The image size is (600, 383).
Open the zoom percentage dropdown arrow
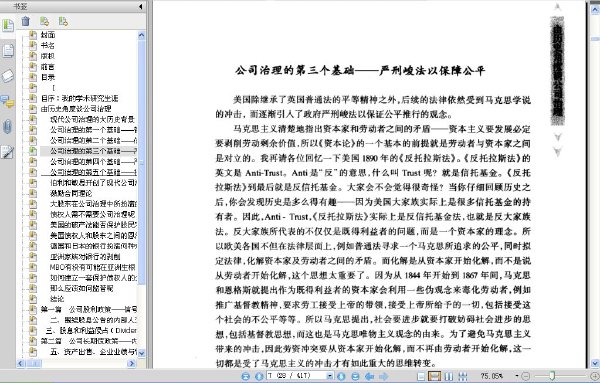click(517, 376)
